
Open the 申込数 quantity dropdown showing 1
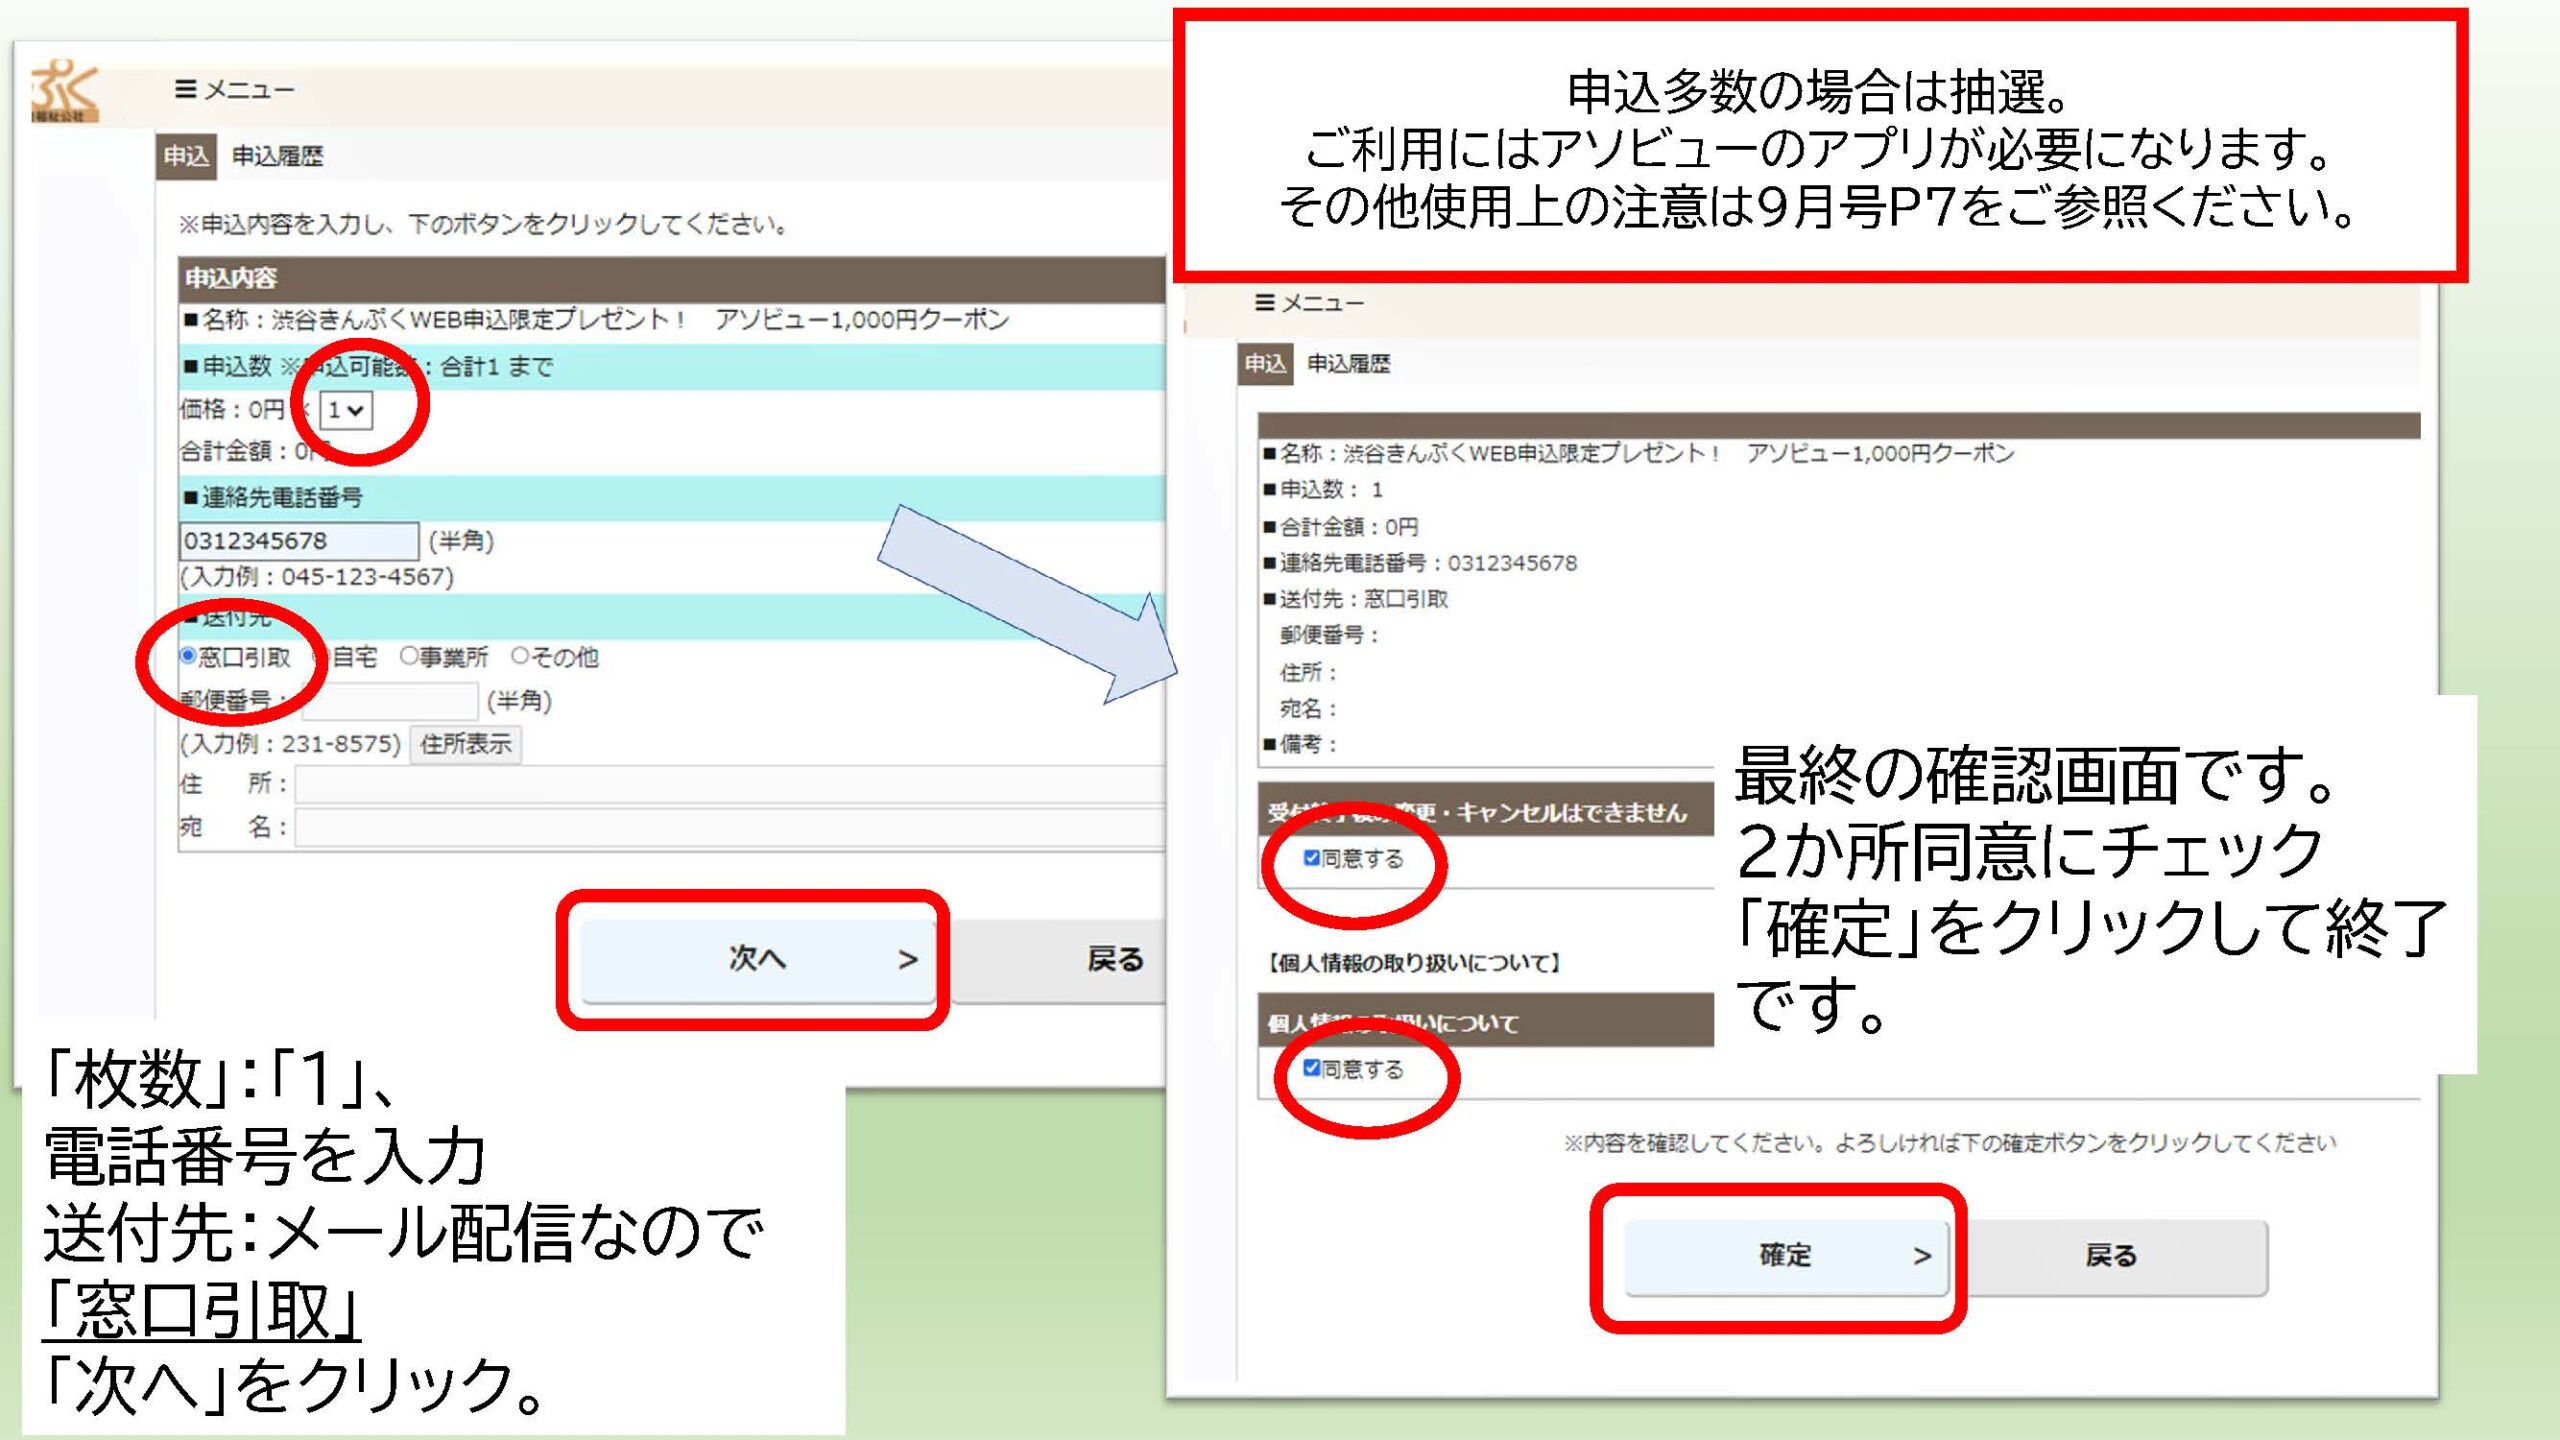[346, 410]
